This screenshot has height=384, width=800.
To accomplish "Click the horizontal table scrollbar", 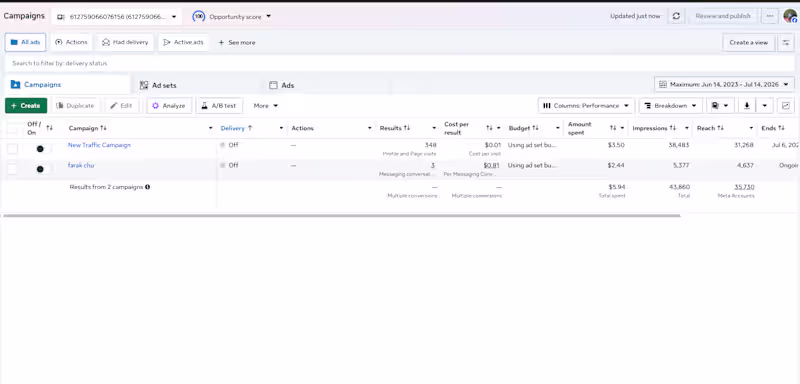I will (341, 216).
